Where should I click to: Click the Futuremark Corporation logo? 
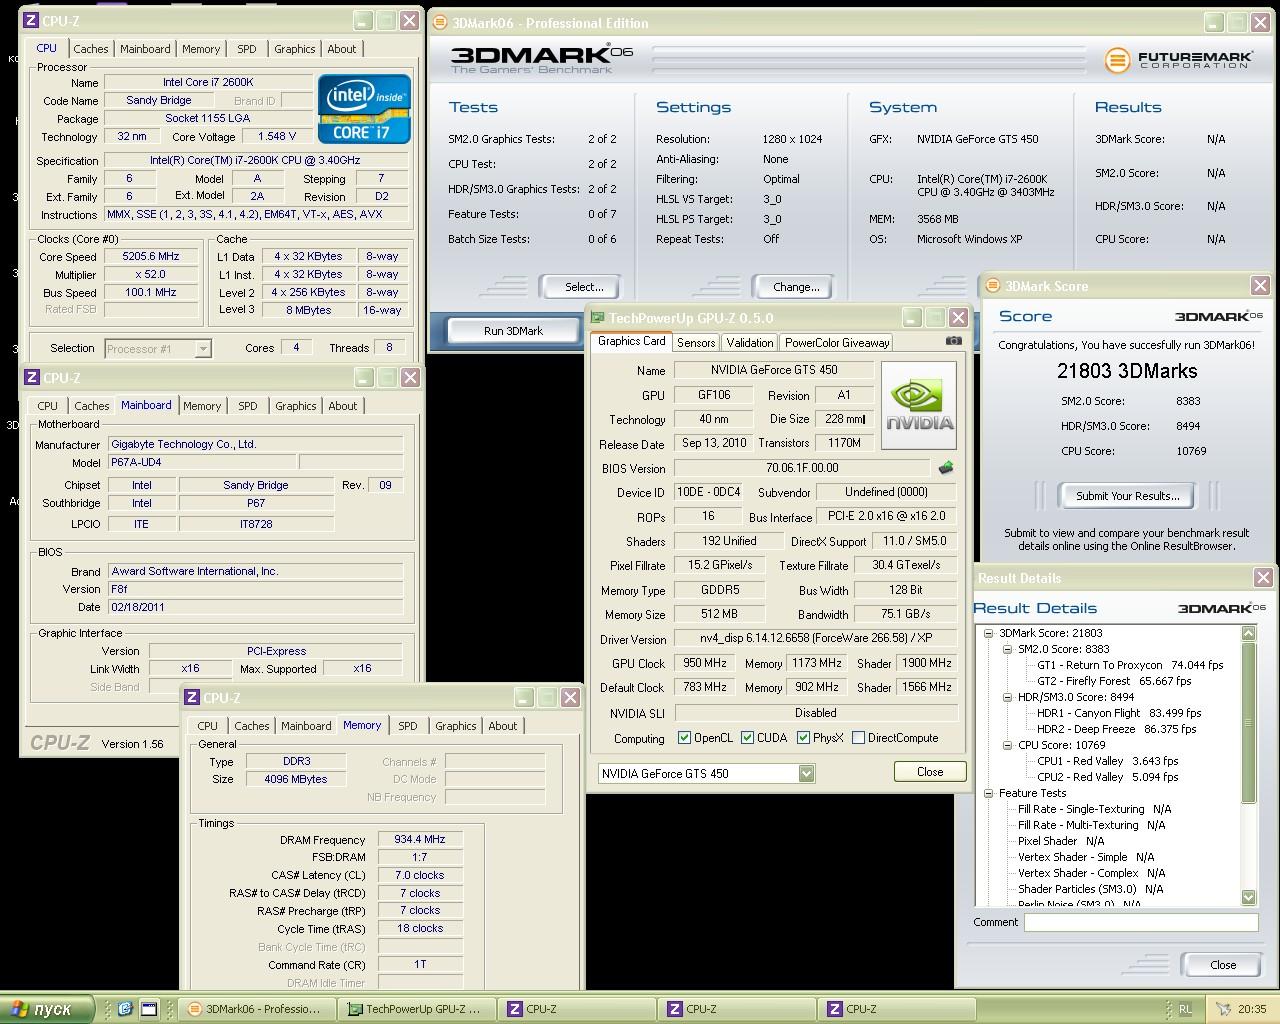point(1178,60)
